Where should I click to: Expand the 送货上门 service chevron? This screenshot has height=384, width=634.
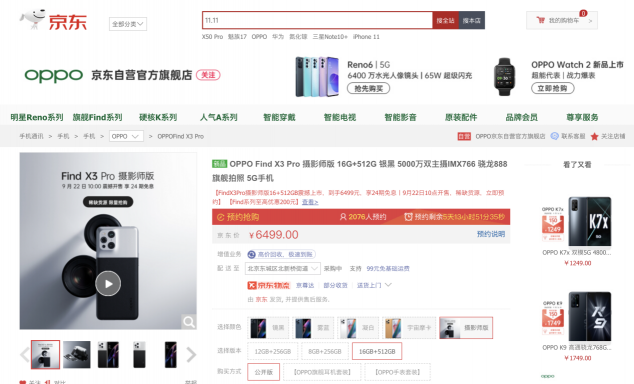(388, 285)
